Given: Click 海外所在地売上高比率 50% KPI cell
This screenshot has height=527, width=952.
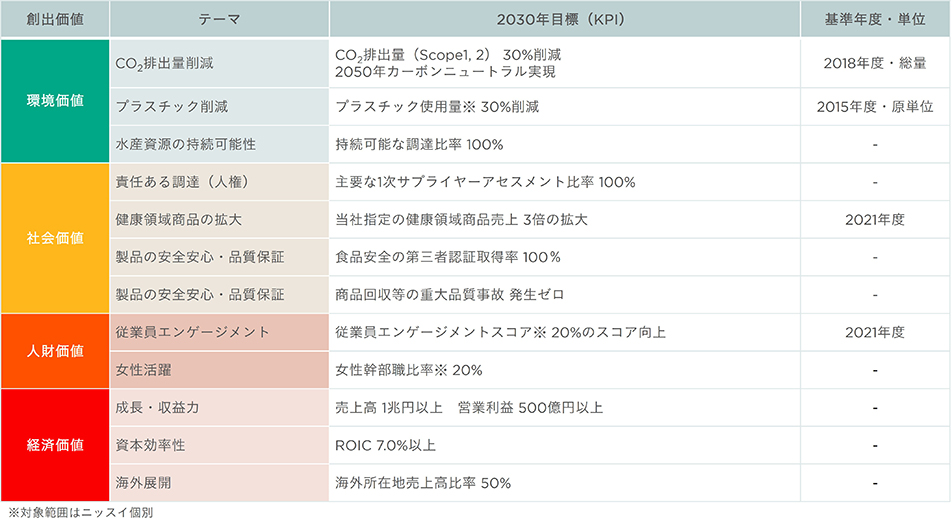Looking at the screenshot, I should point(565,483).
